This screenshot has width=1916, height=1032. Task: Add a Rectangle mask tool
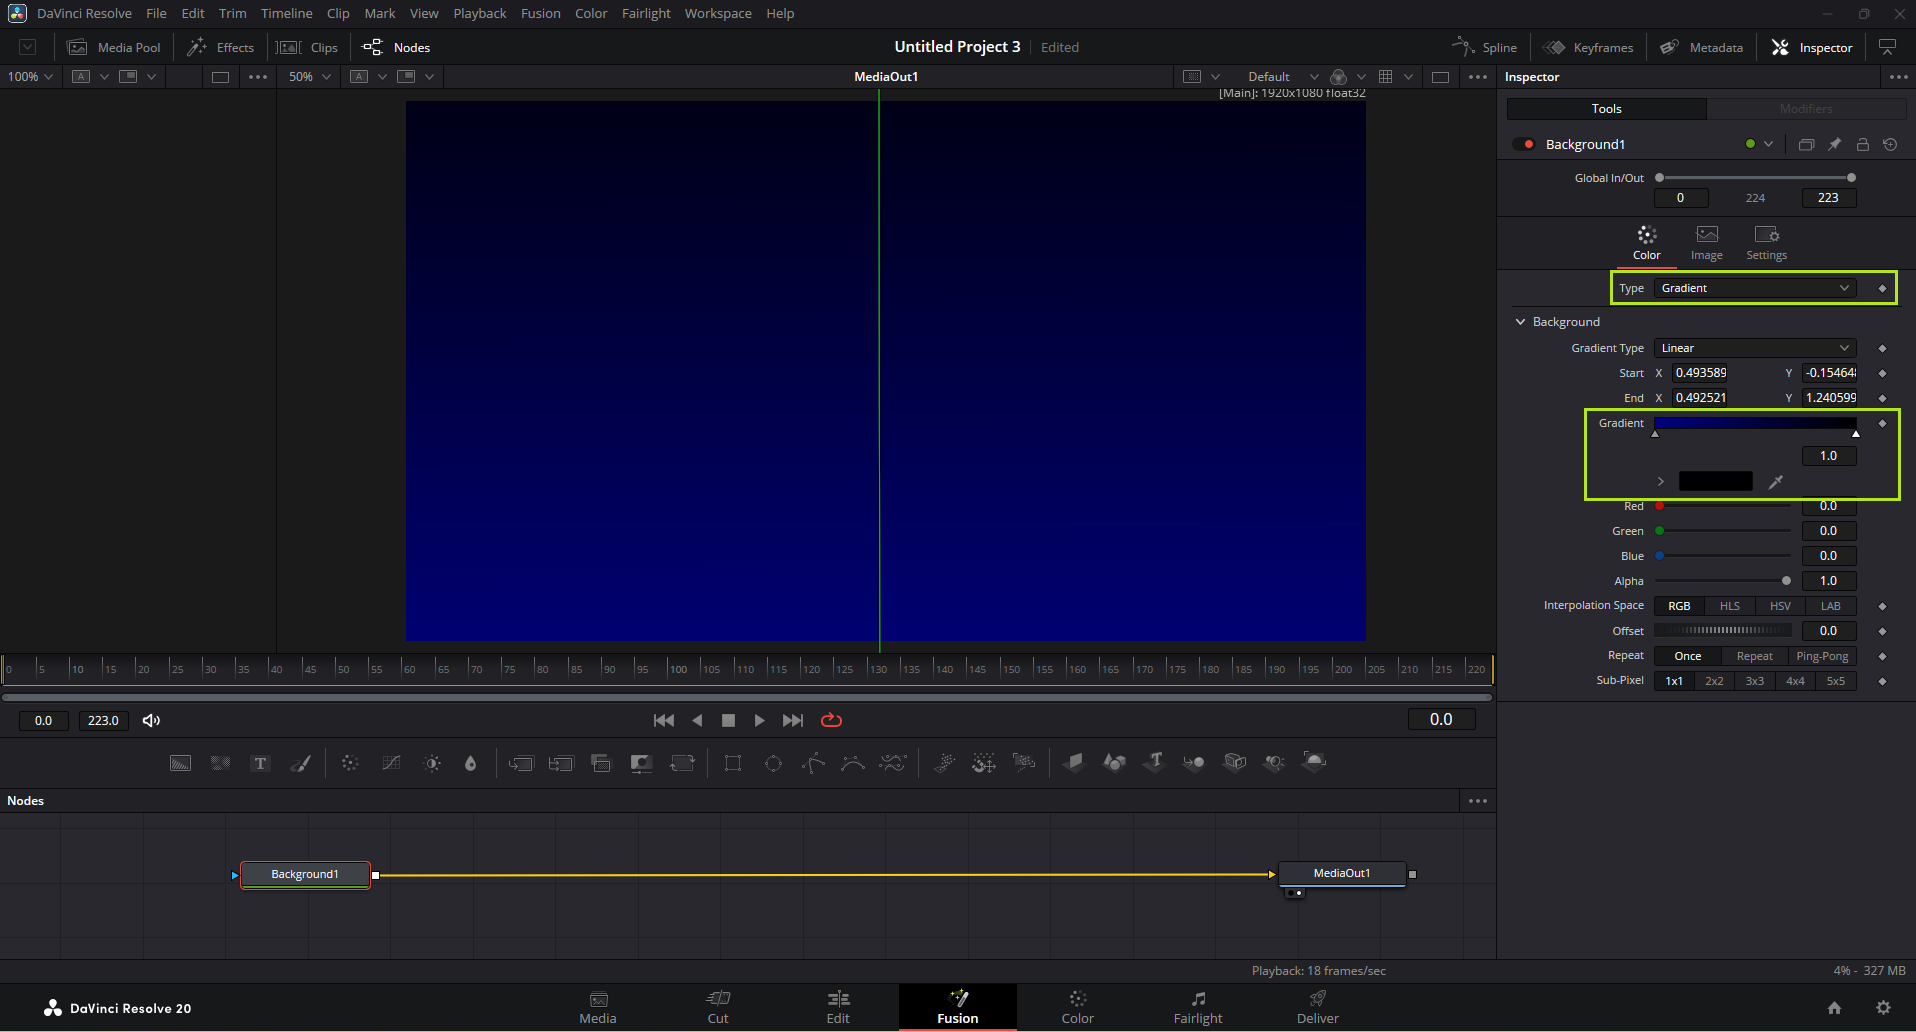click(x=733, y=763)
